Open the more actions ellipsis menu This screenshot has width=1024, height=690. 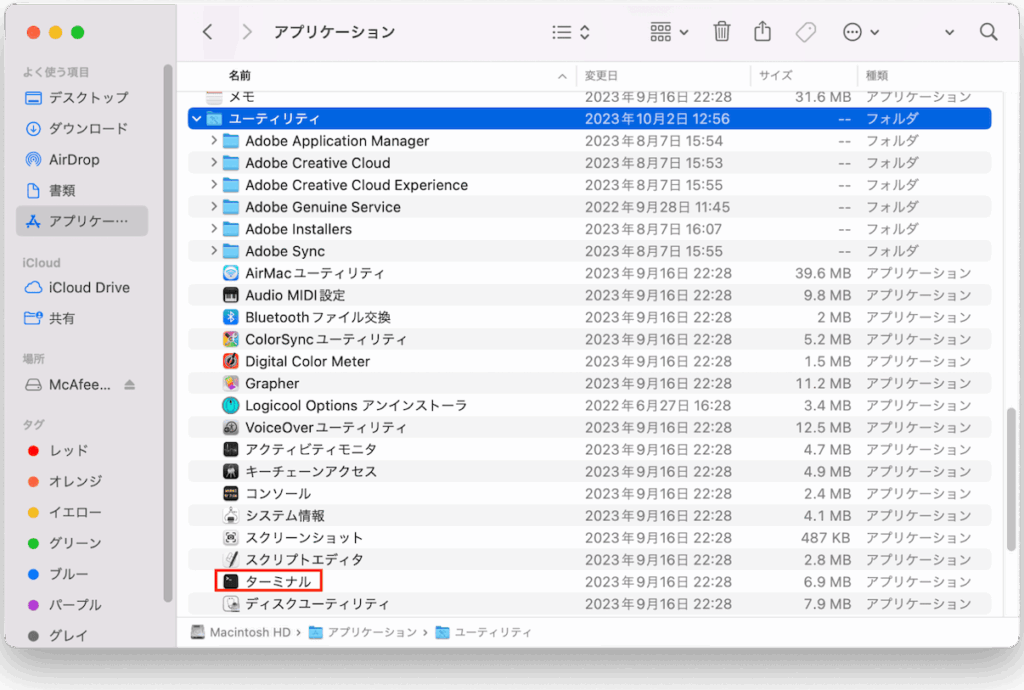tap(860, 32)
